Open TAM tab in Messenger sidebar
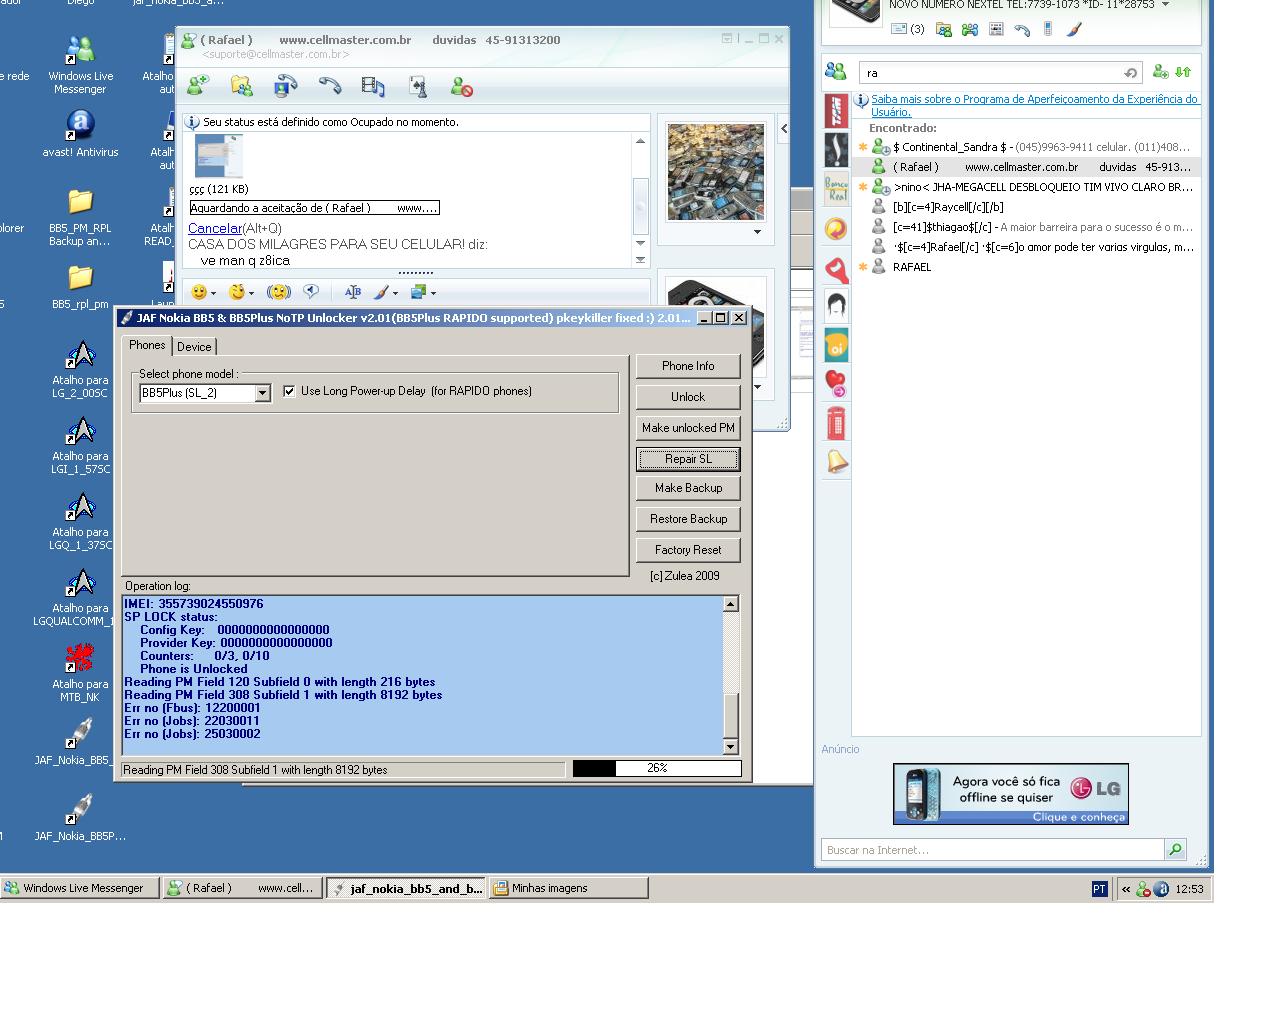This screenshot has height=1024, width=1280. click(x=836, y=110)
